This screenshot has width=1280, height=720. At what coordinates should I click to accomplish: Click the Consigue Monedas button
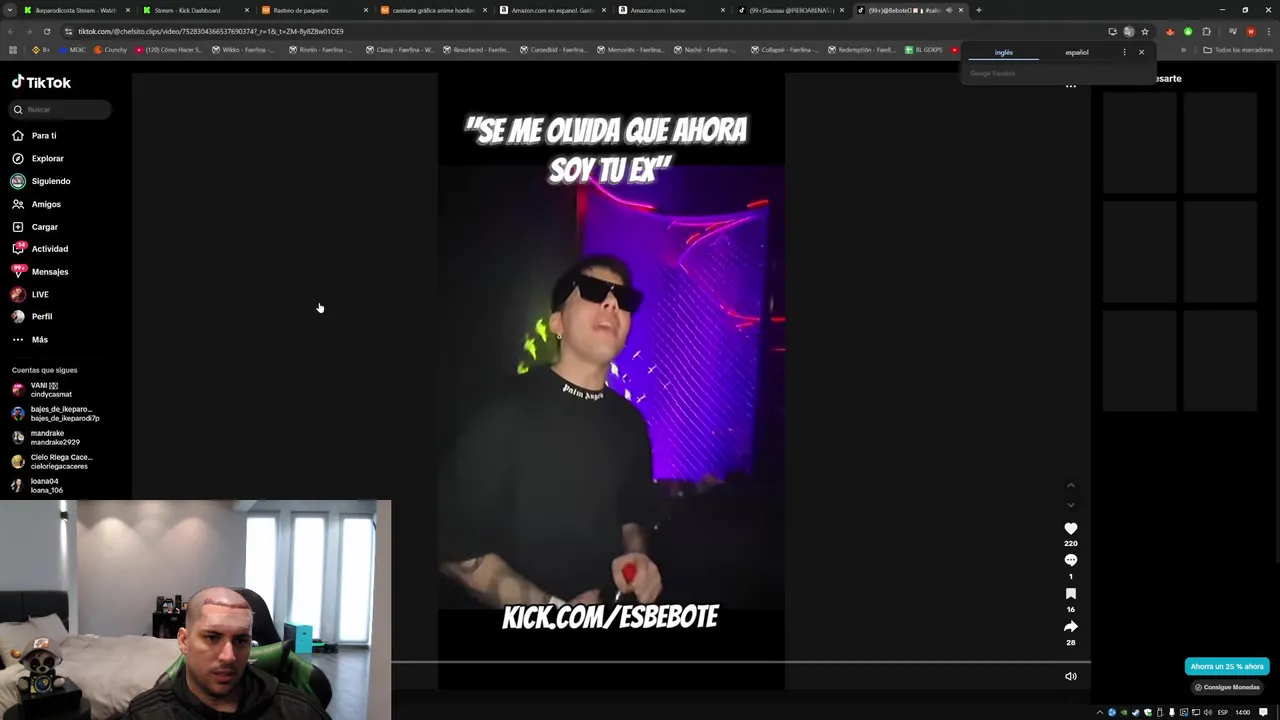1227,687
